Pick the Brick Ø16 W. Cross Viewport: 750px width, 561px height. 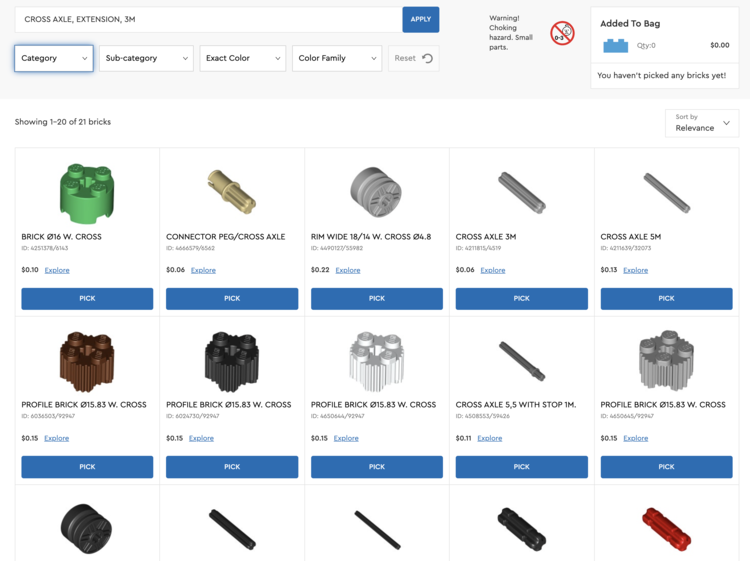[x=87, y=298]
